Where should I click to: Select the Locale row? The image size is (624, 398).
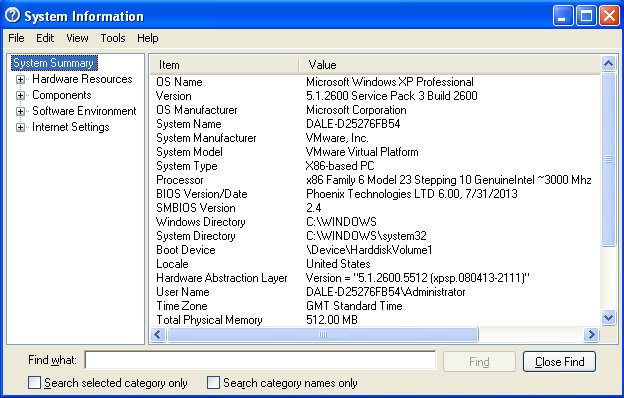[x=375, y=263]
